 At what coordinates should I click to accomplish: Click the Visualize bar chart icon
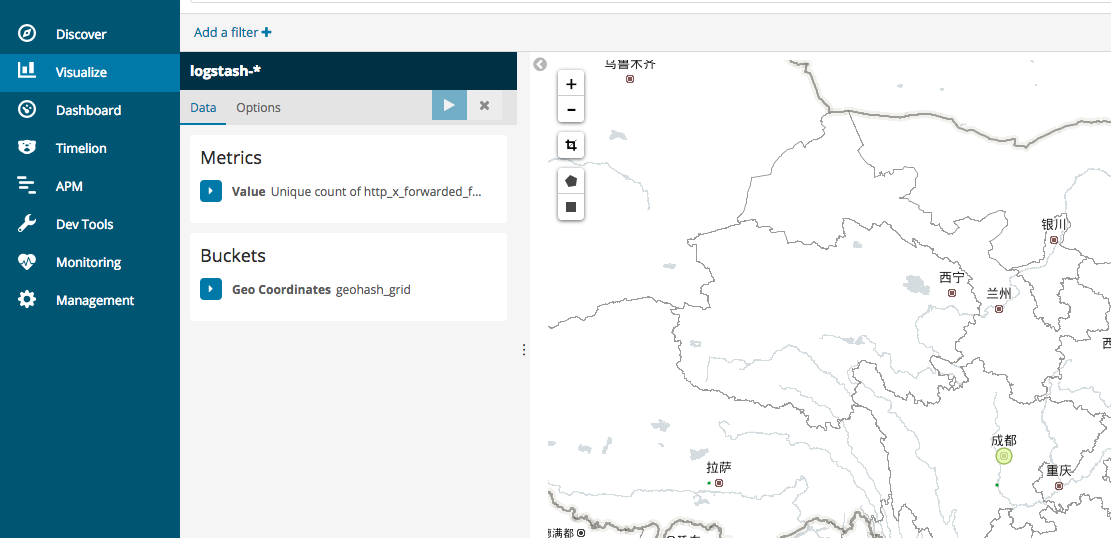(x=27, y=70)
